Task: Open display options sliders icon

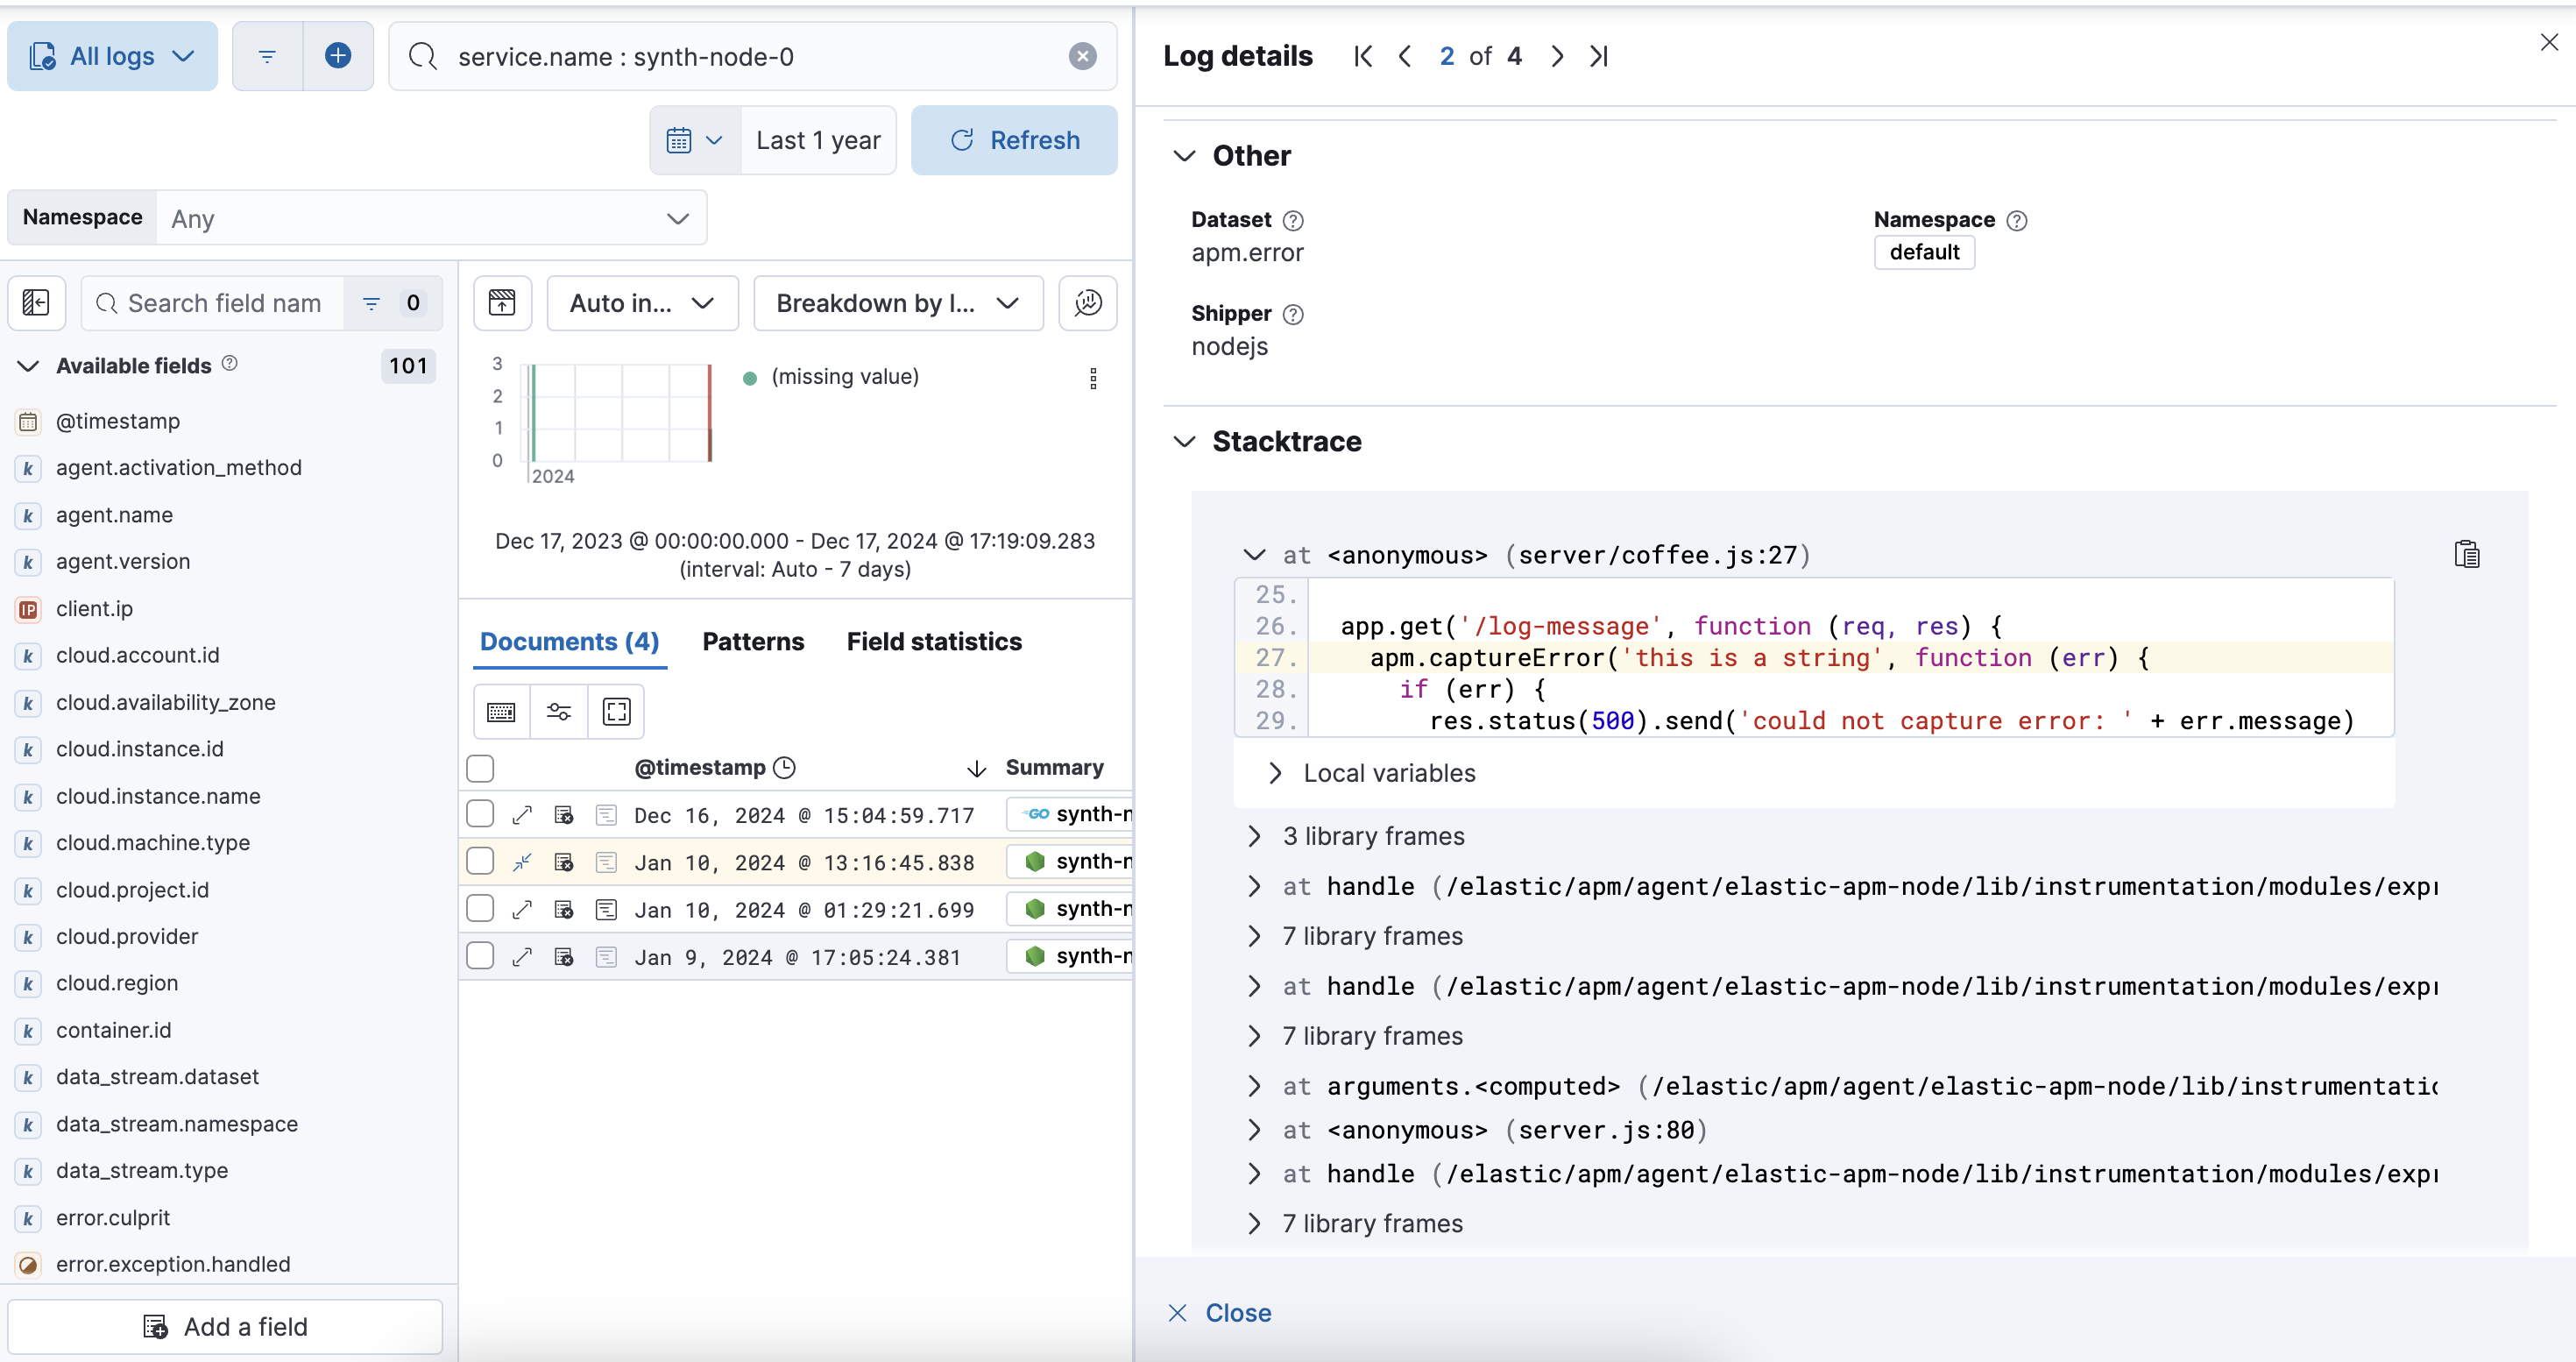Action: coord(559,712)
